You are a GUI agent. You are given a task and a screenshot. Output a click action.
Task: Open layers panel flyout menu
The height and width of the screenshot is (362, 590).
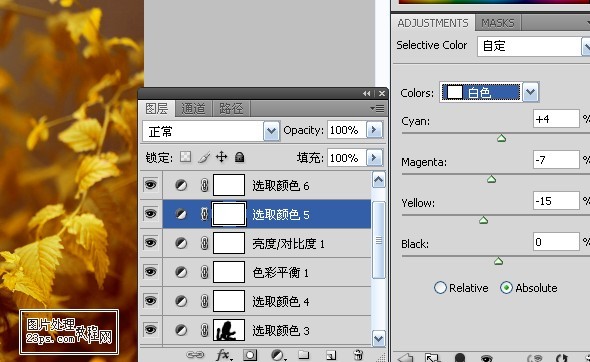tap(377, 109)
